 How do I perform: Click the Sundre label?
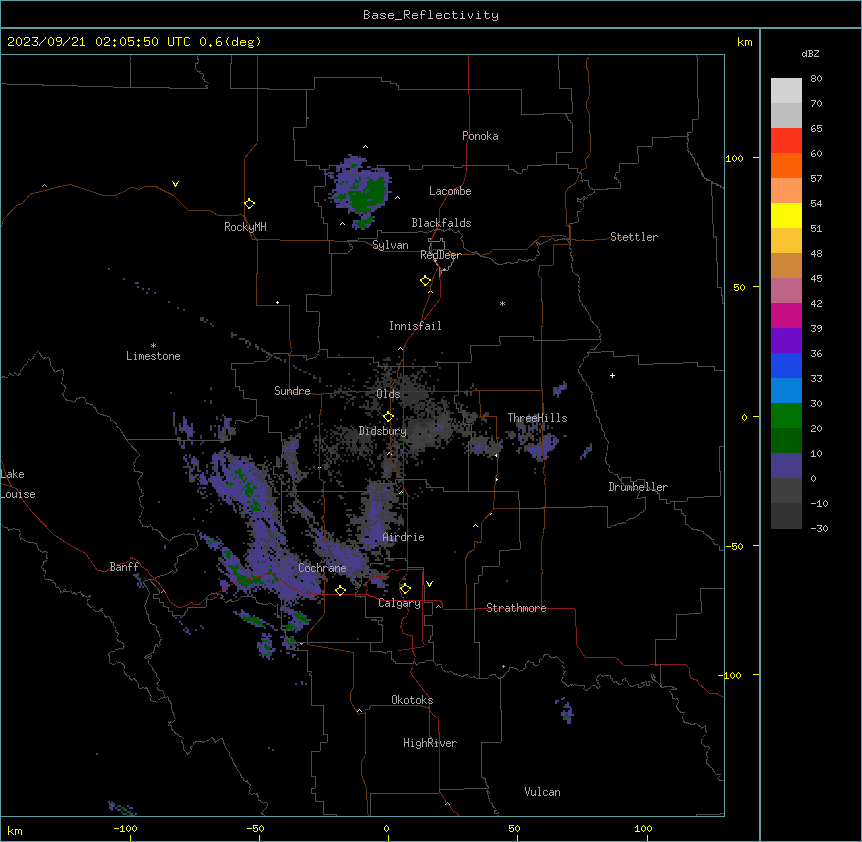(292, 391)
